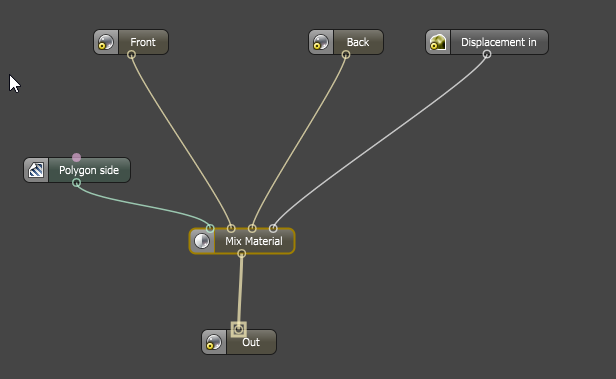This screenshot has height=379, width=616.
Task: Click the Displacement in node icon
Action: click(x=438, y=42)
